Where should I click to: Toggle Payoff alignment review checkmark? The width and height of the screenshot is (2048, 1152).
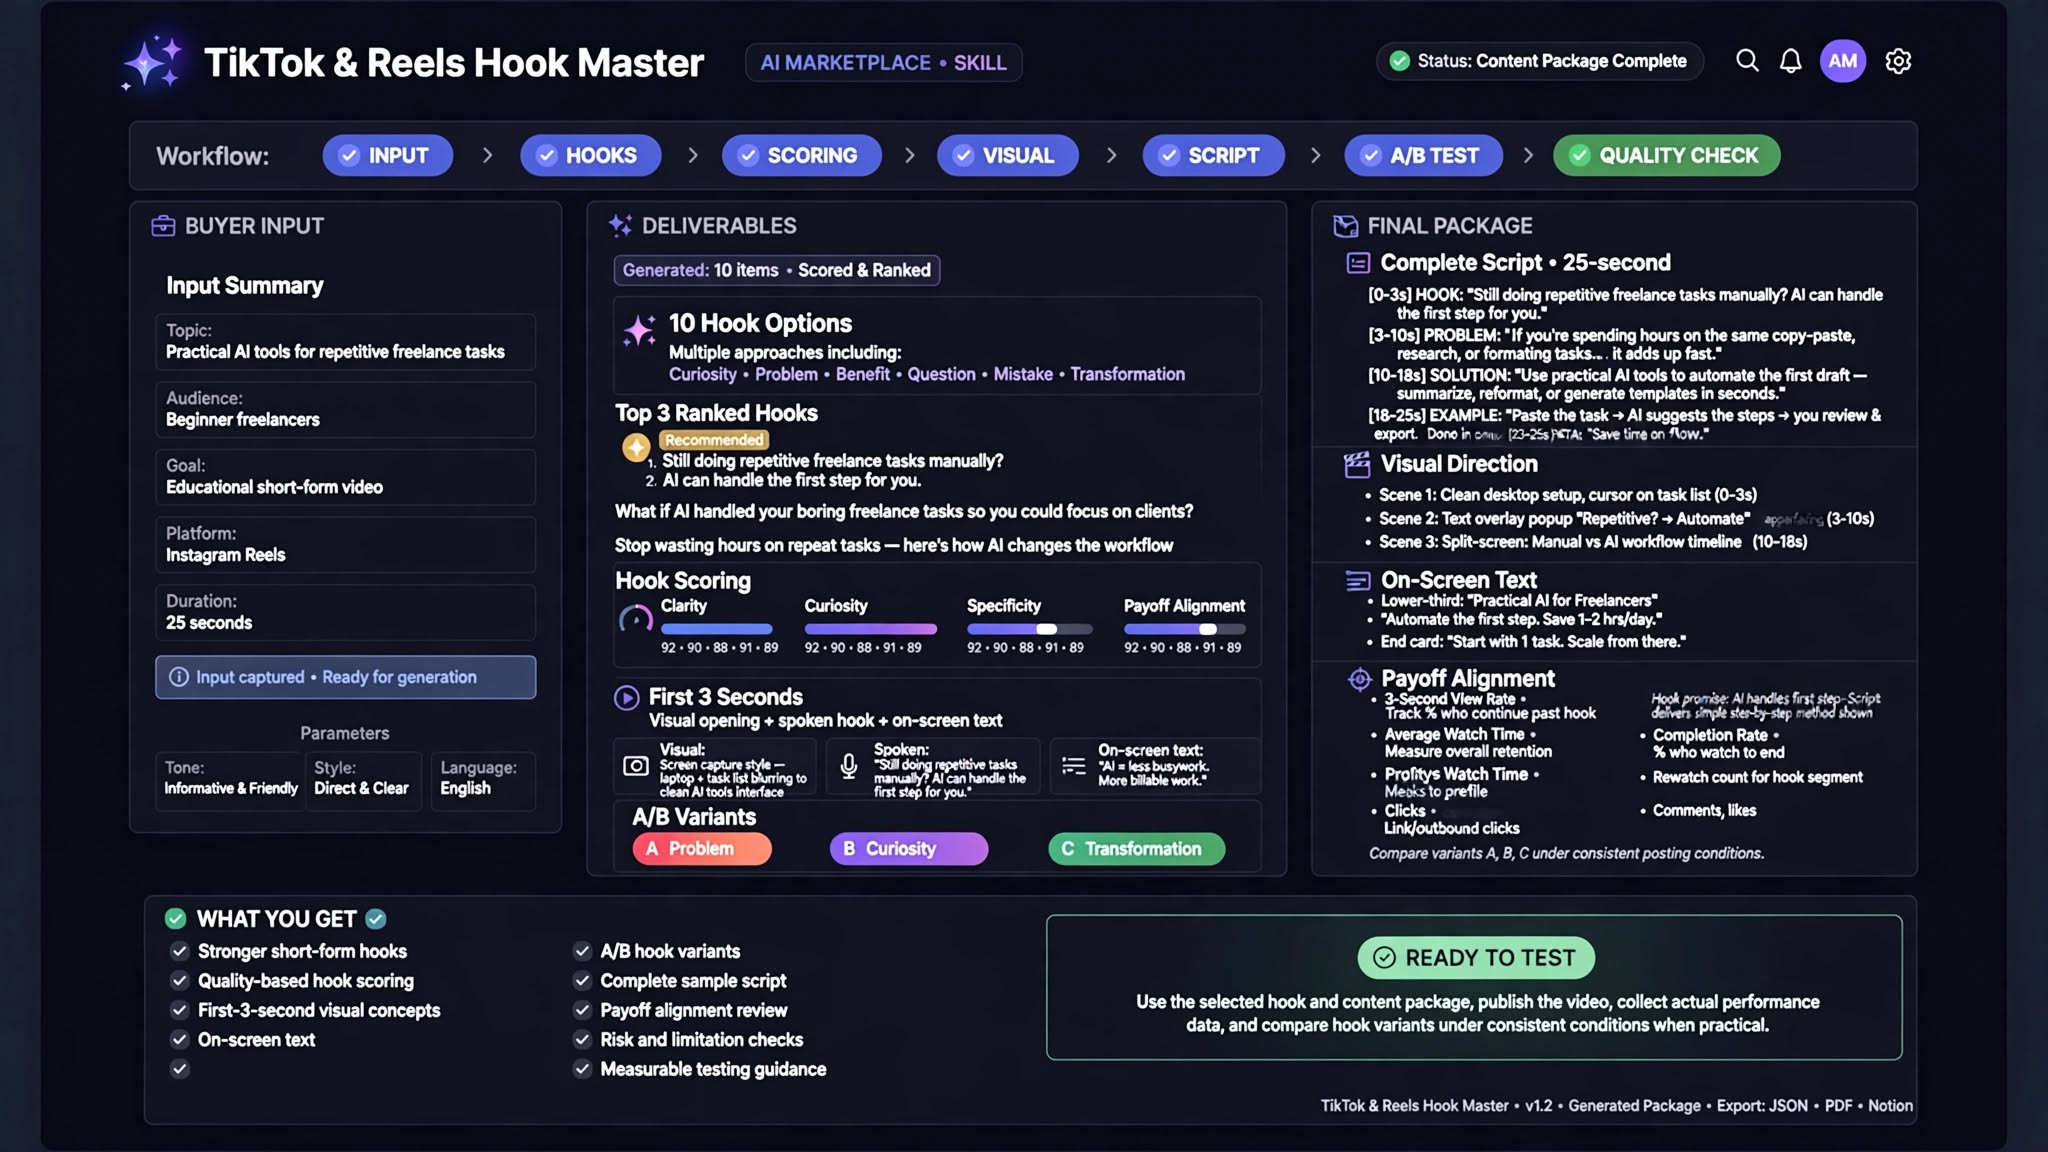click(x=582, y=1010)
